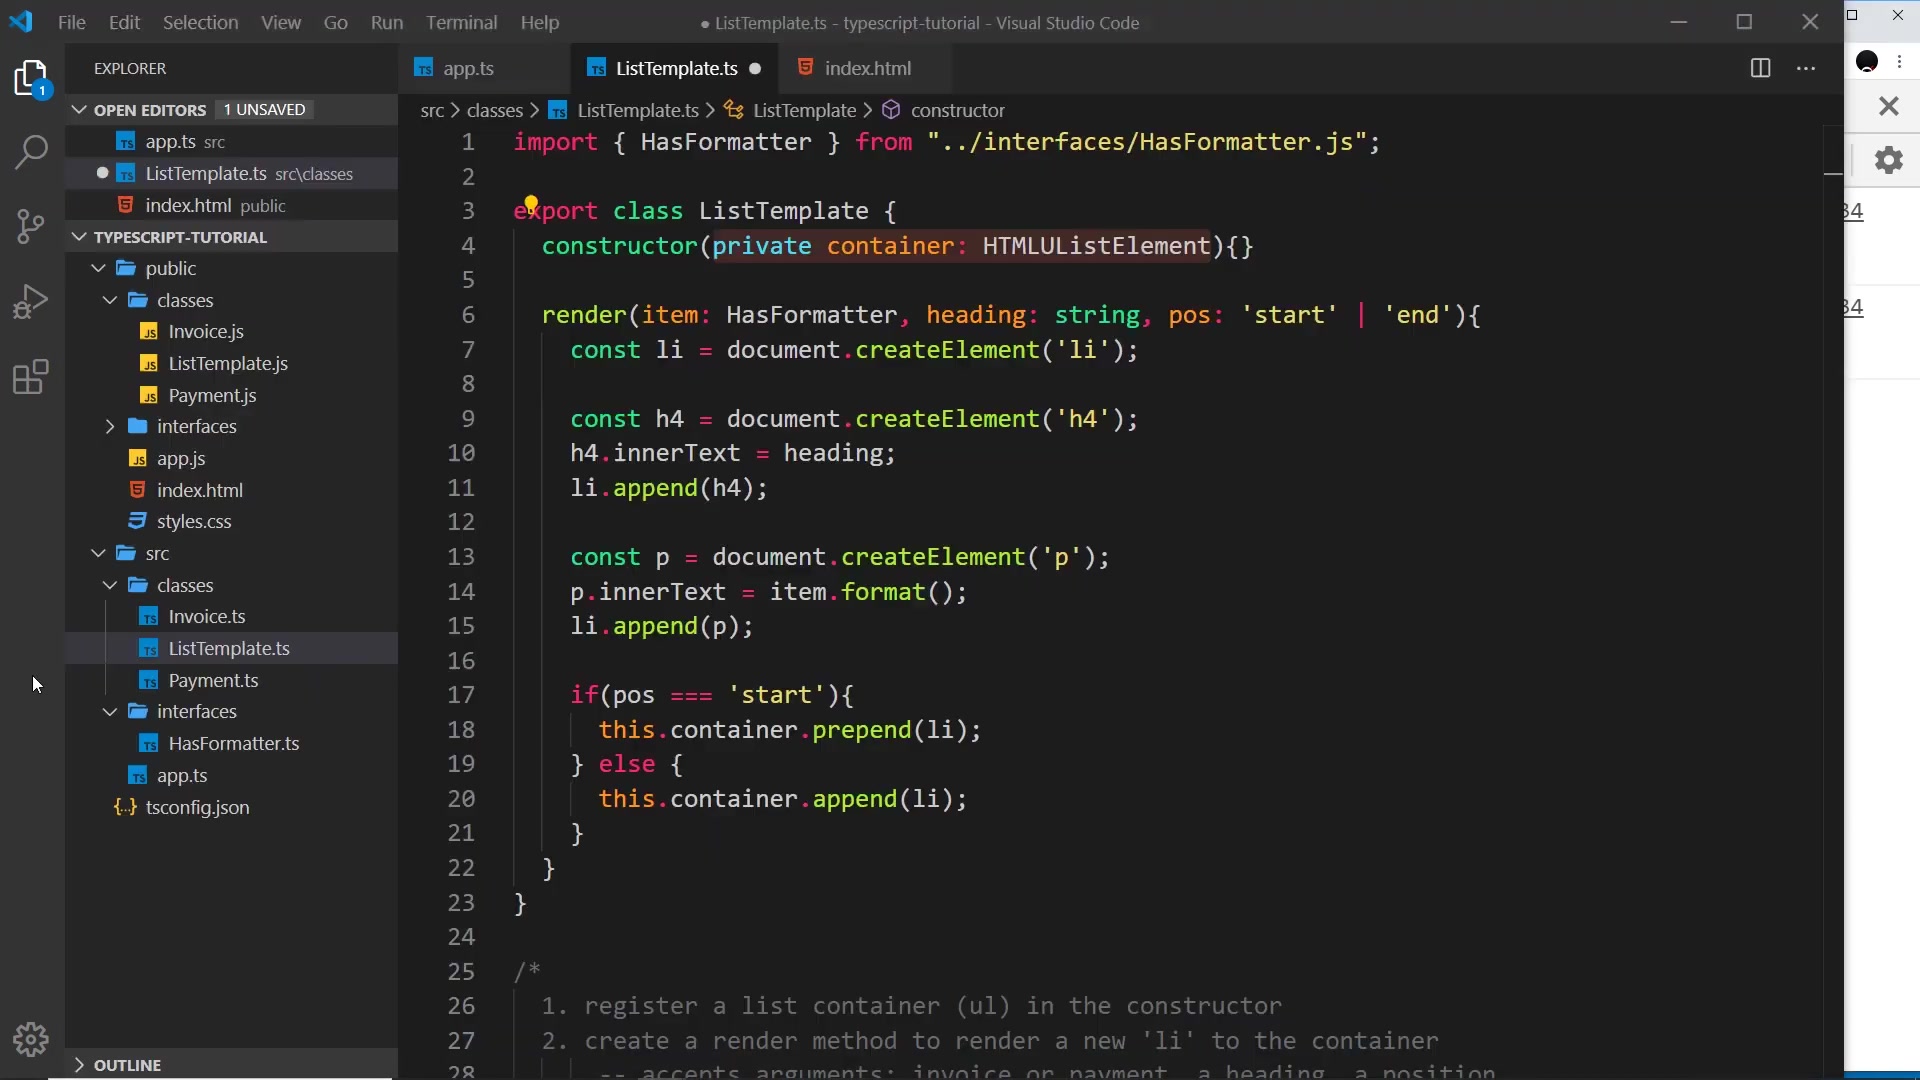The image size is (1920, 1080).
Task: Open the editor More Actions ellipsis
Action: point(1806,68)
